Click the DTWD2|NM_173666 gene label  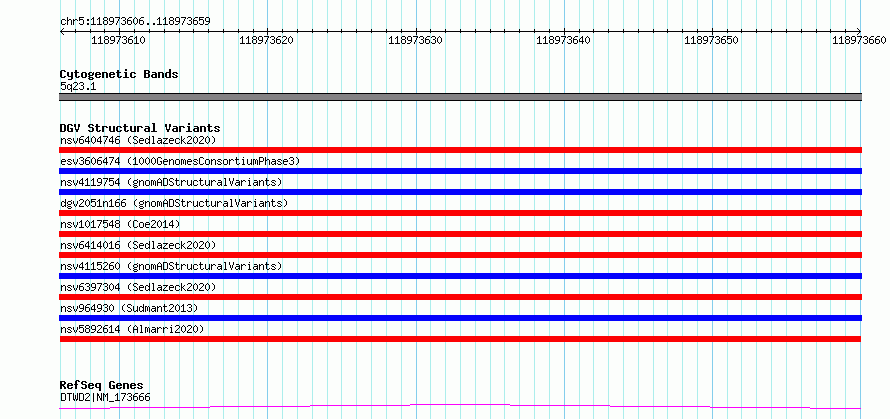[105, 397]
